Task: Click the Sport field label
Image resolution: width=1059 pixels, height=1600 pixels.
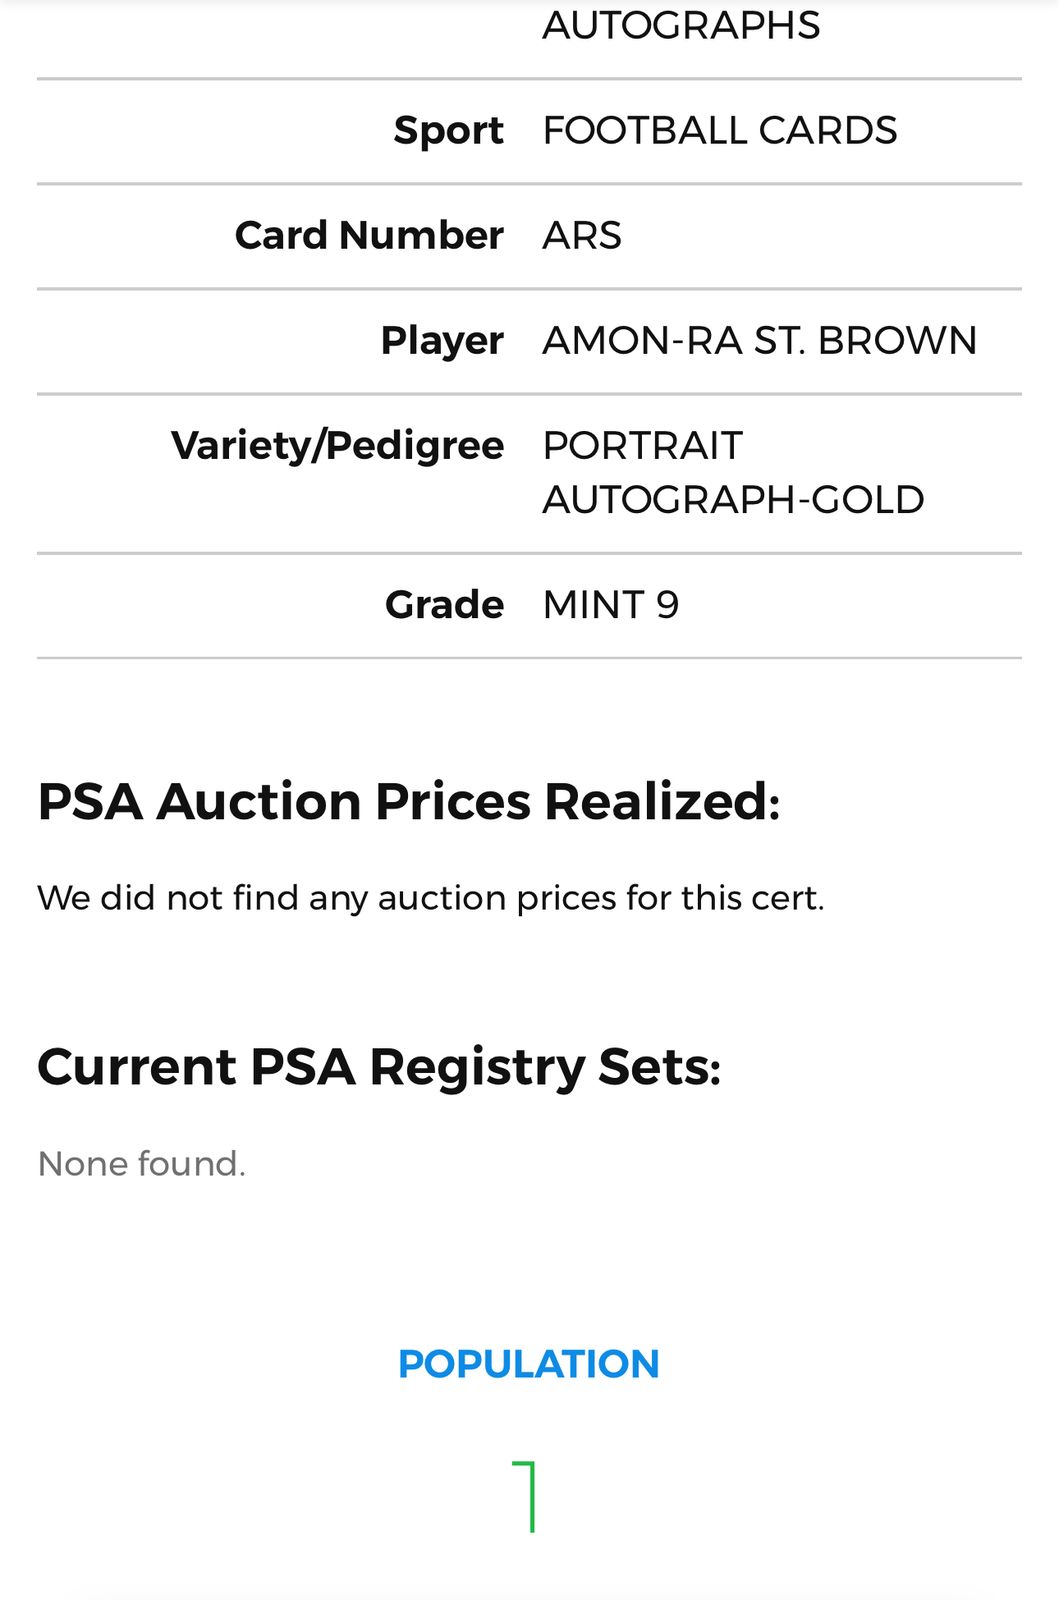Action: click(x=448, y=131)
